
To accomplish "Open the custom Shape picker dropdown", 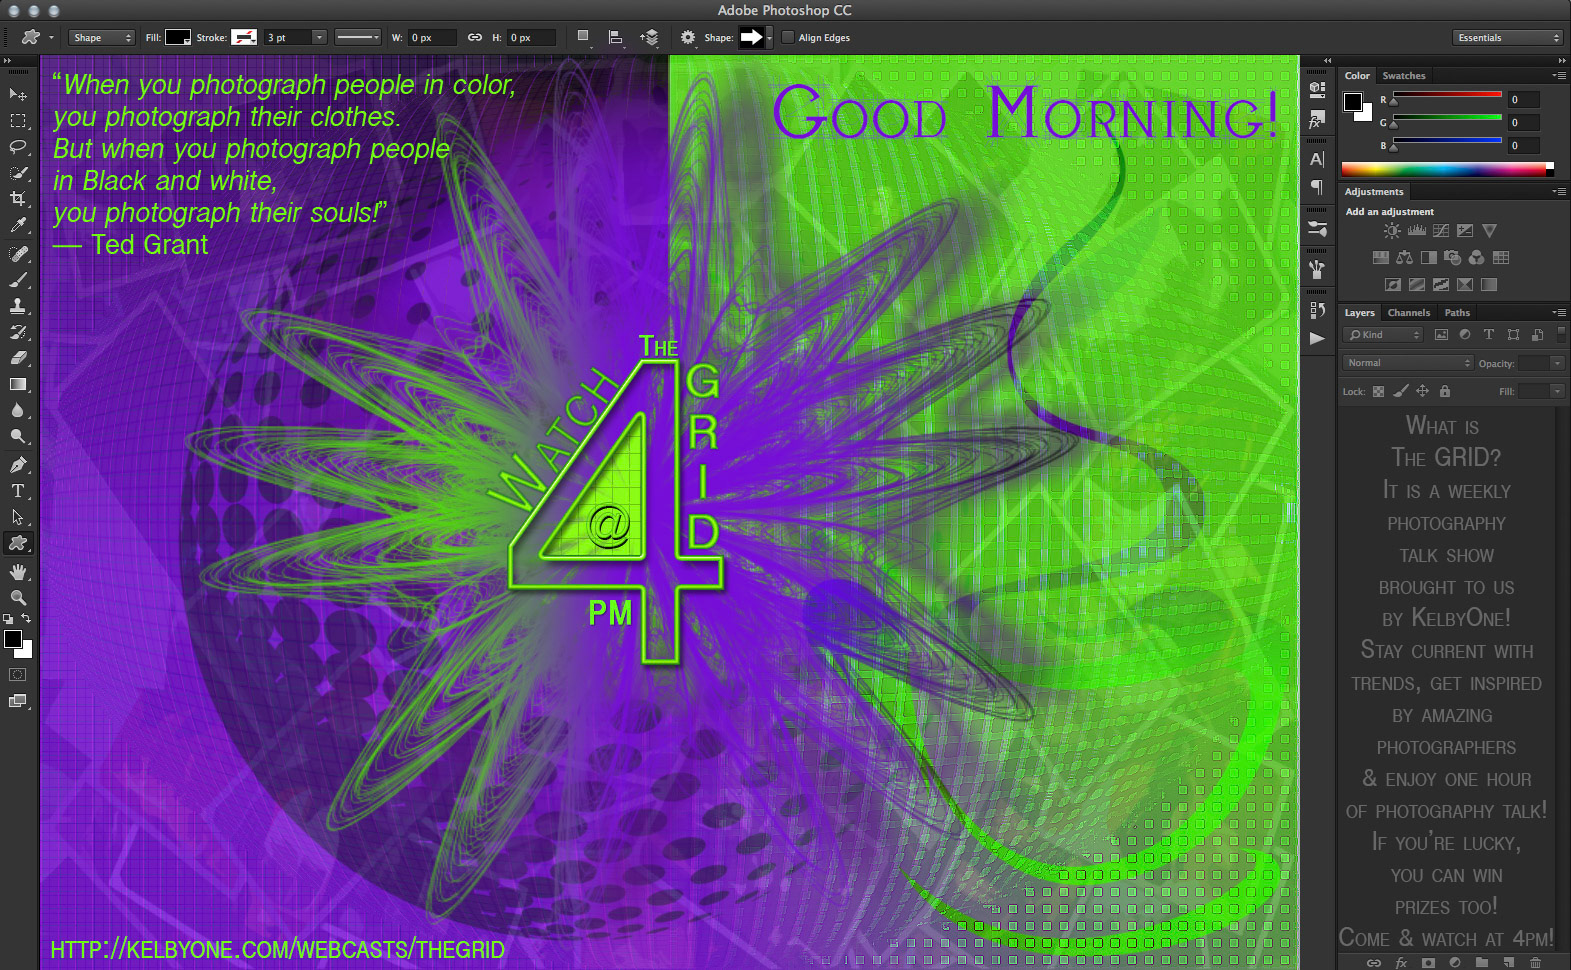I will point(769,38).
